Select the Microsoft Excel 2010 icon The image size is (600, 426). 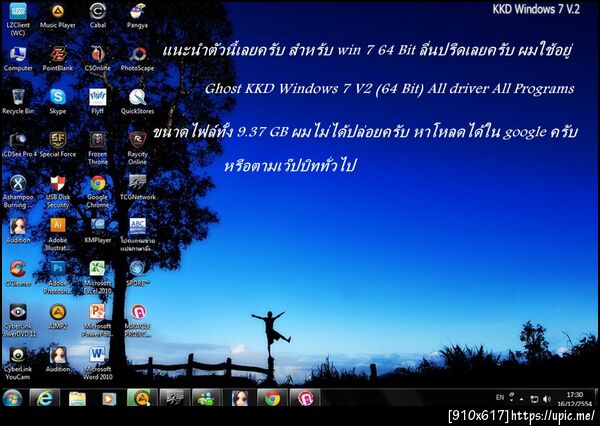click(98, 278)
